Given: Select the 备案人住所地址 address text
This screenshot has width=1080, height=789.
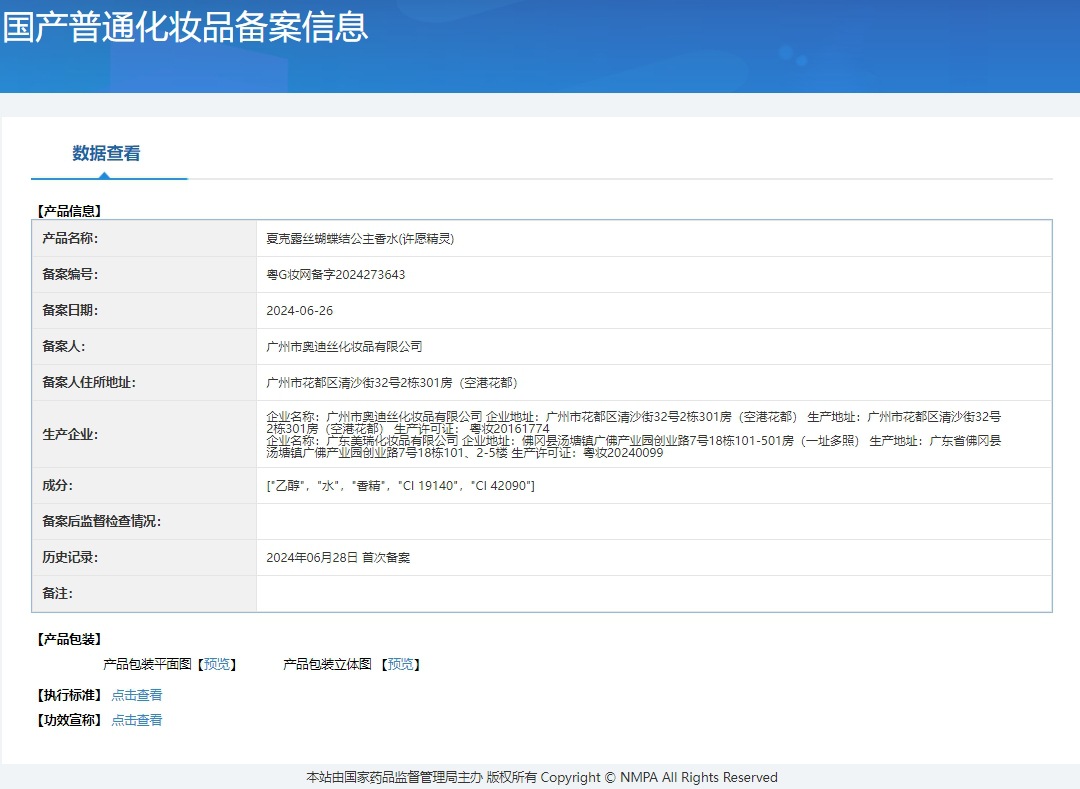Looking at the screenshot, I should click(390, 382).
